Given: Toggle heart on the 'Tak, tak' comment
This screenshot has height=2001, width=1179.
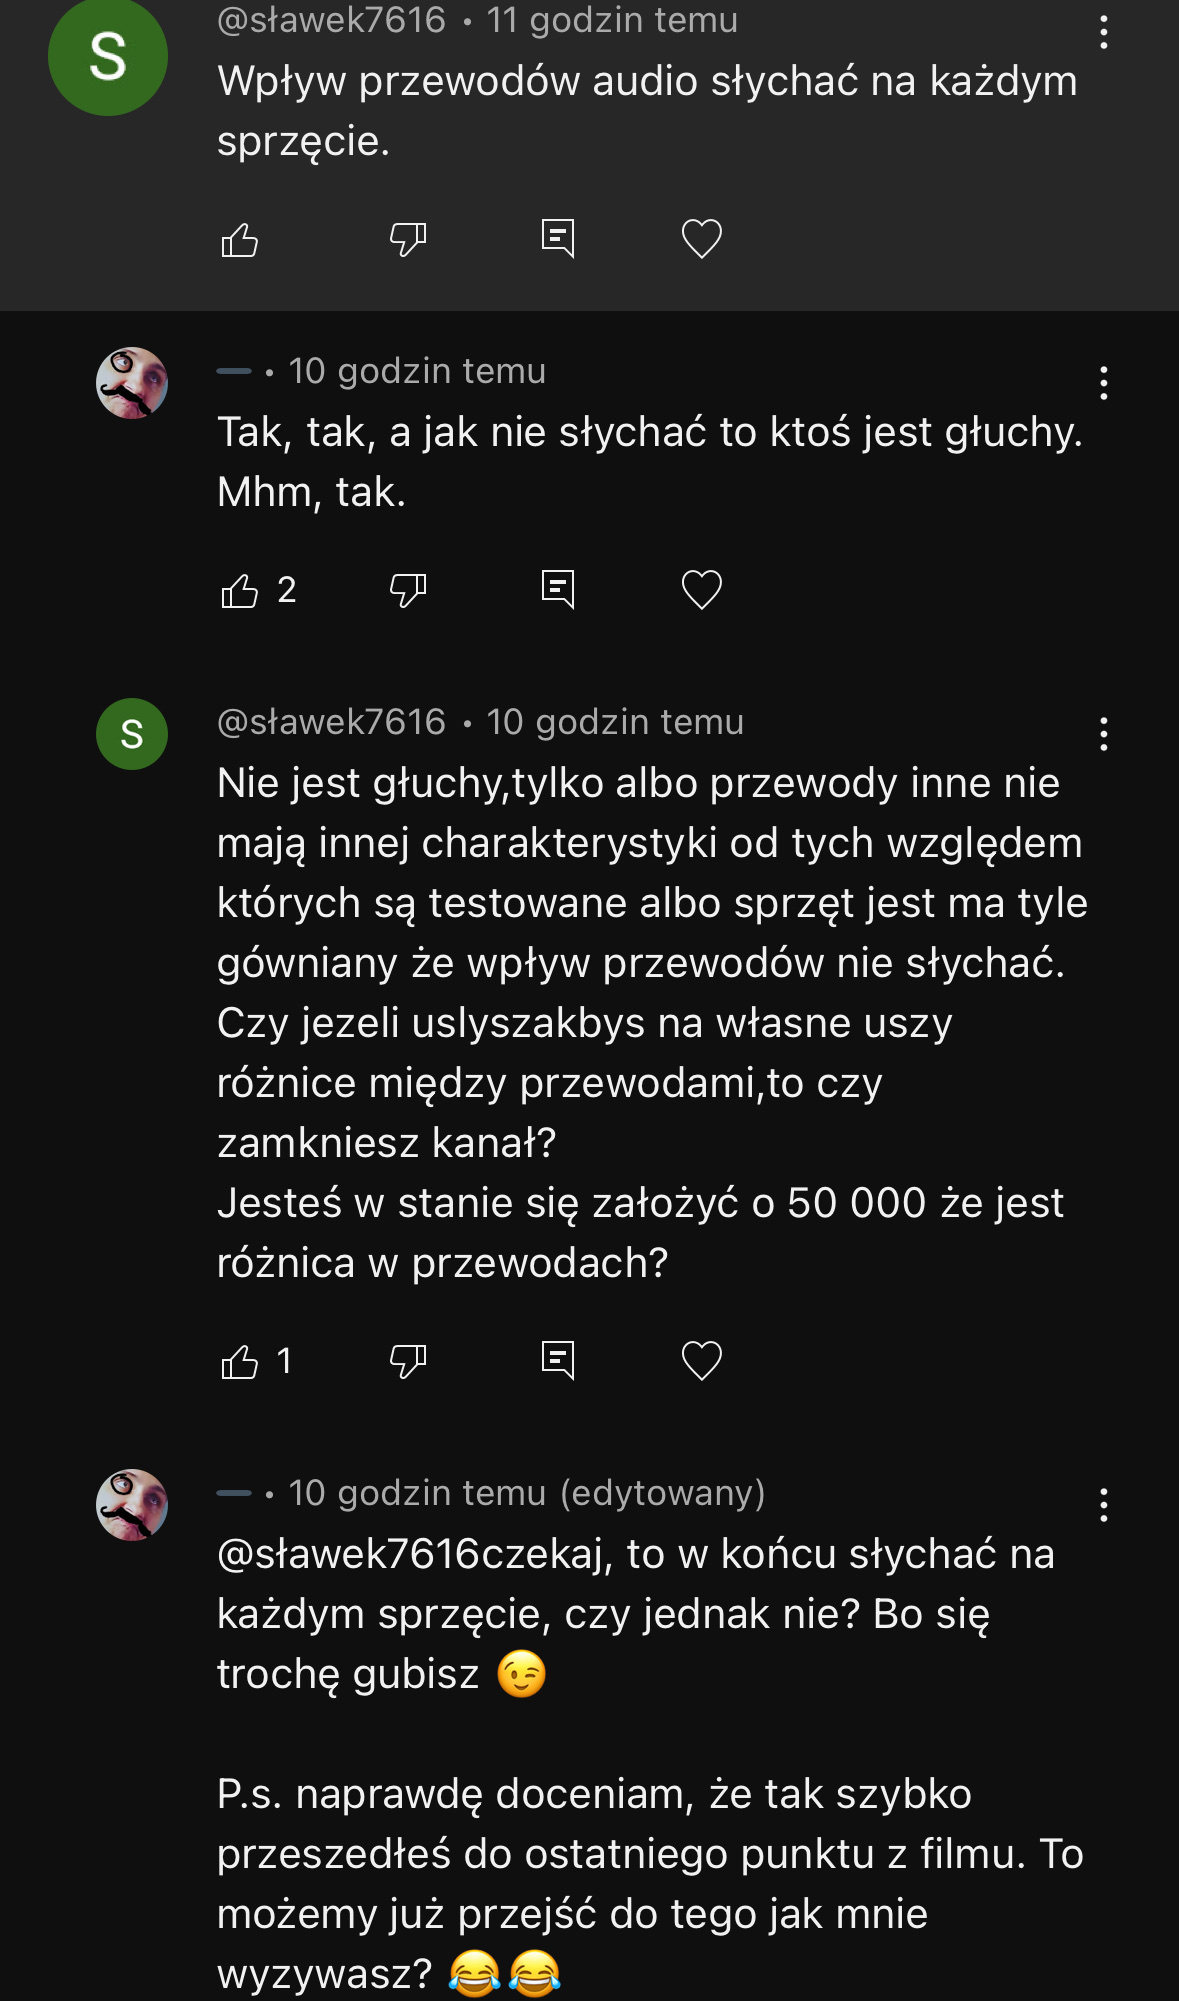Looking at the screenshot, I should [701, 590].
